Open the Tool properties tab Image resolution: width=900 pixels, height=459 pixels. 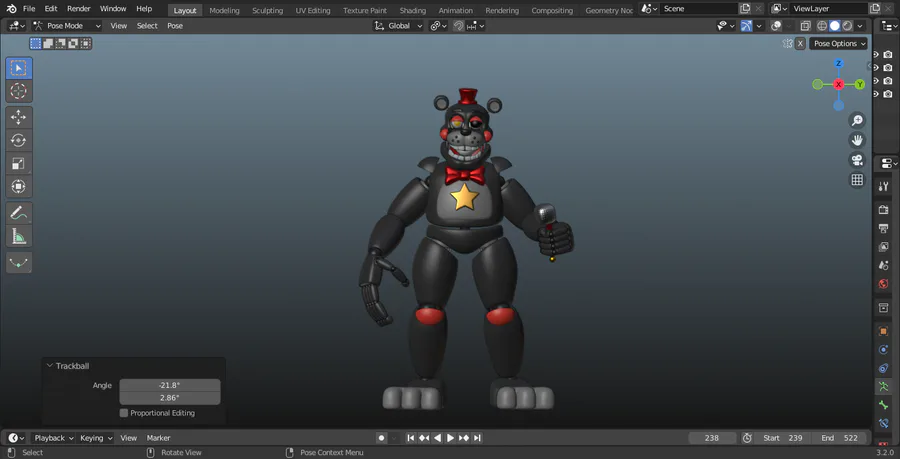click(883, 186)
